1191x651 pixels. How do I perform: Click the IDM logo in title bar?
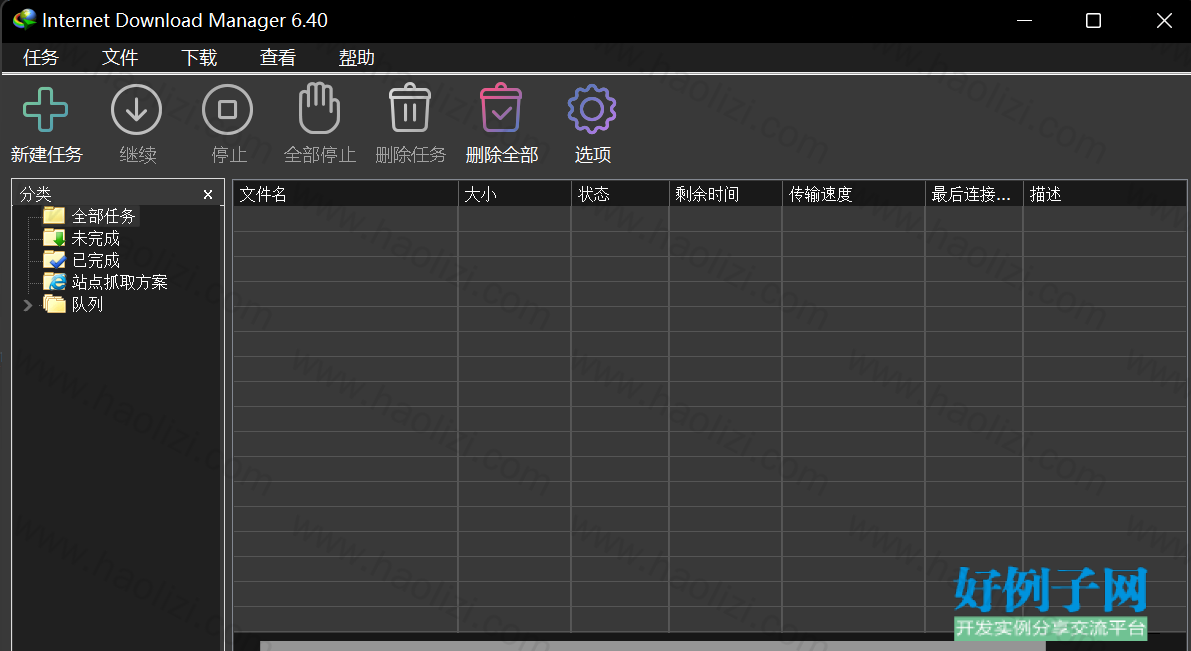24,20
